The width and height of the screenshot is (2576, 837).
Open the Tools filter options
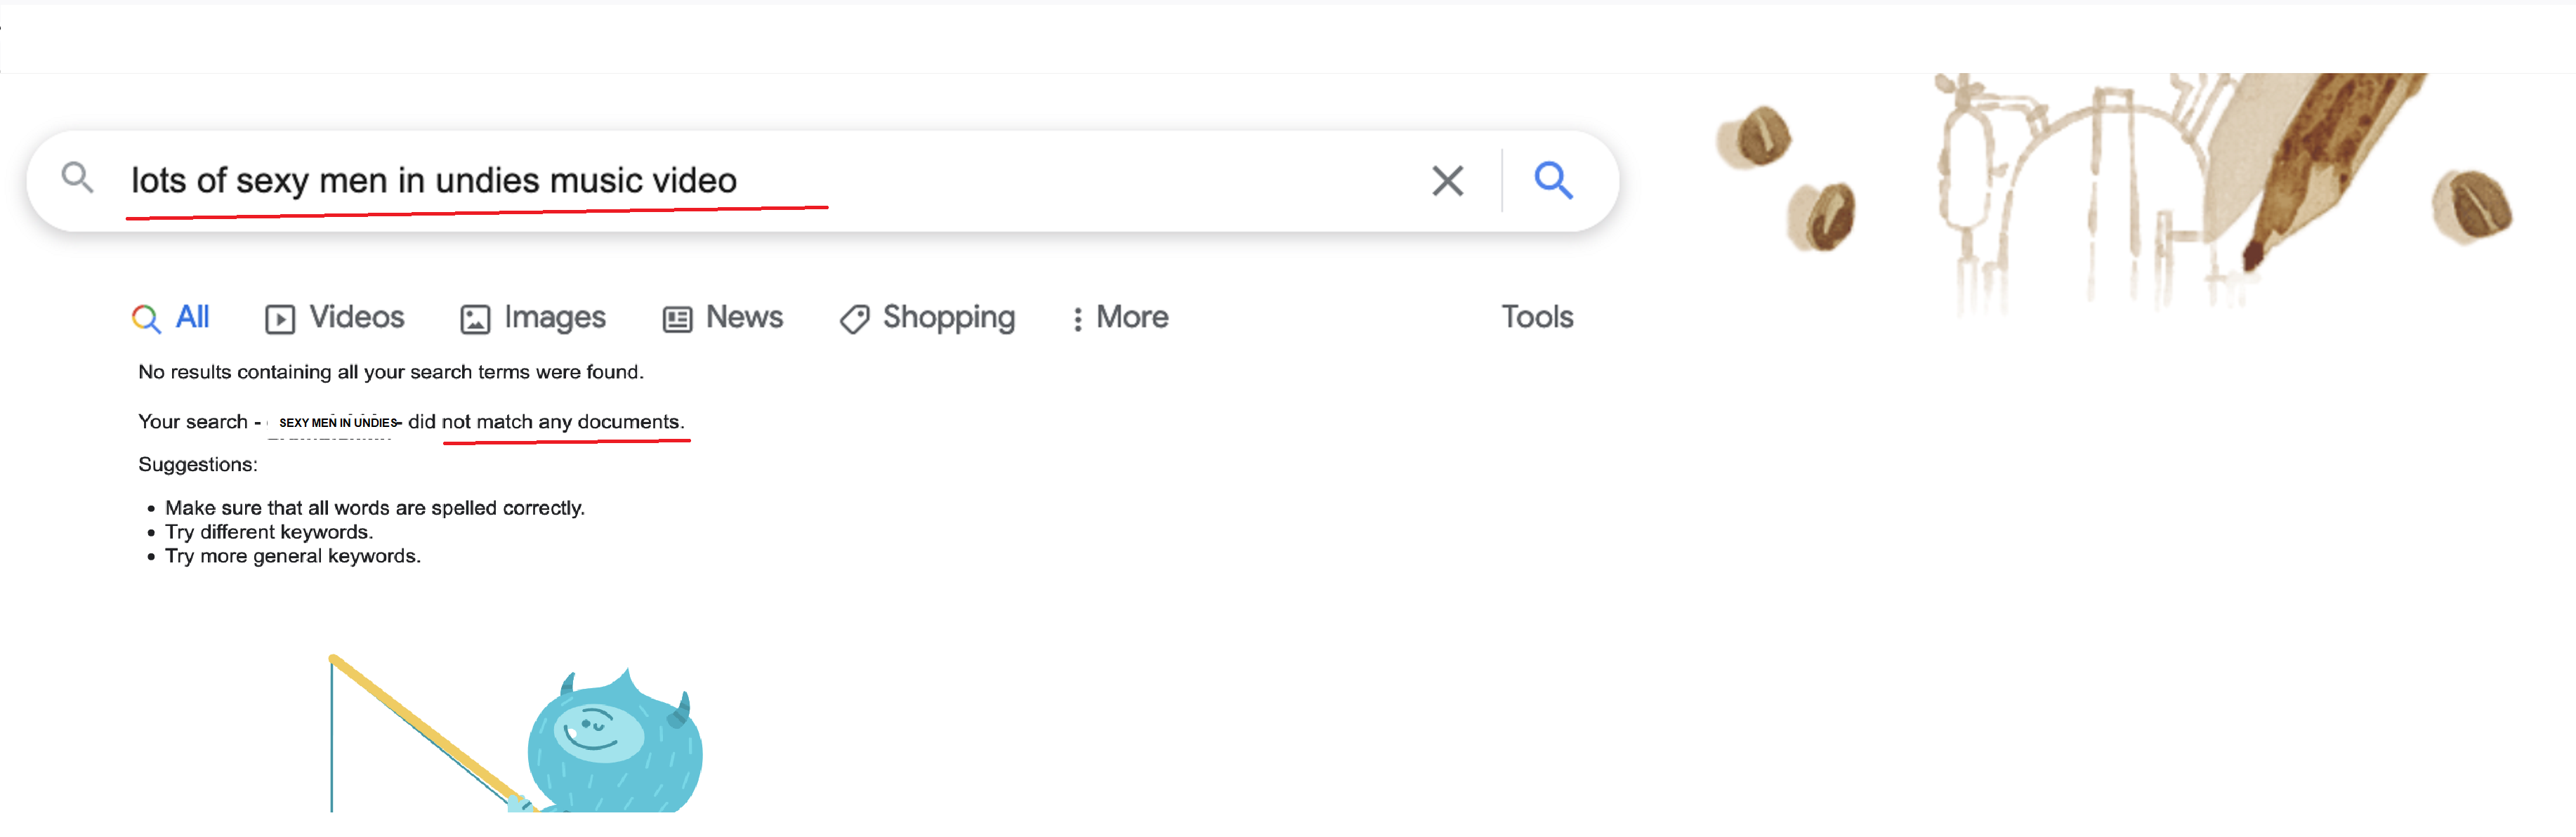click(1537, 317)
